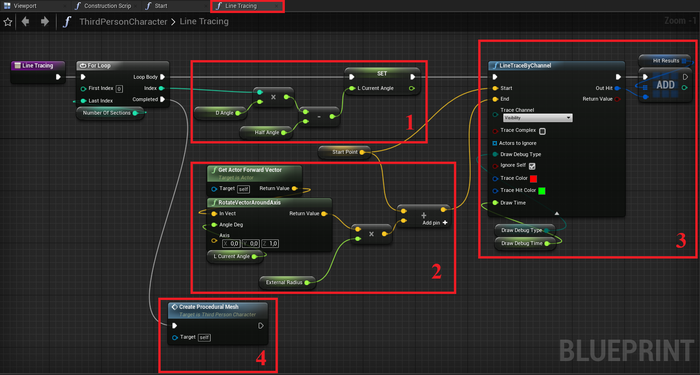Click the ThirdPersonCharacter breadcrumb link

tap(123, 22)
